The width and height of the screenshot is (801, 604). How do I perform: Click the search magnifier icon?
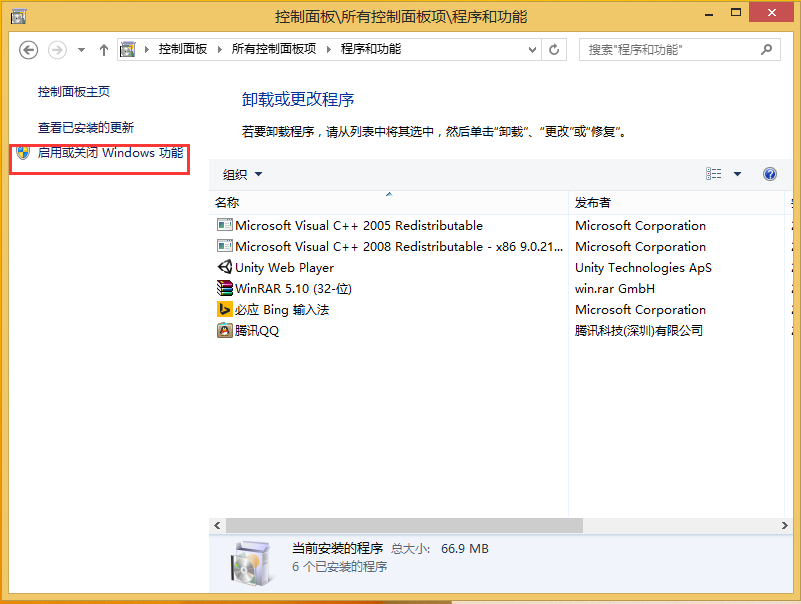pyautogui.click(x=766, y=50)
